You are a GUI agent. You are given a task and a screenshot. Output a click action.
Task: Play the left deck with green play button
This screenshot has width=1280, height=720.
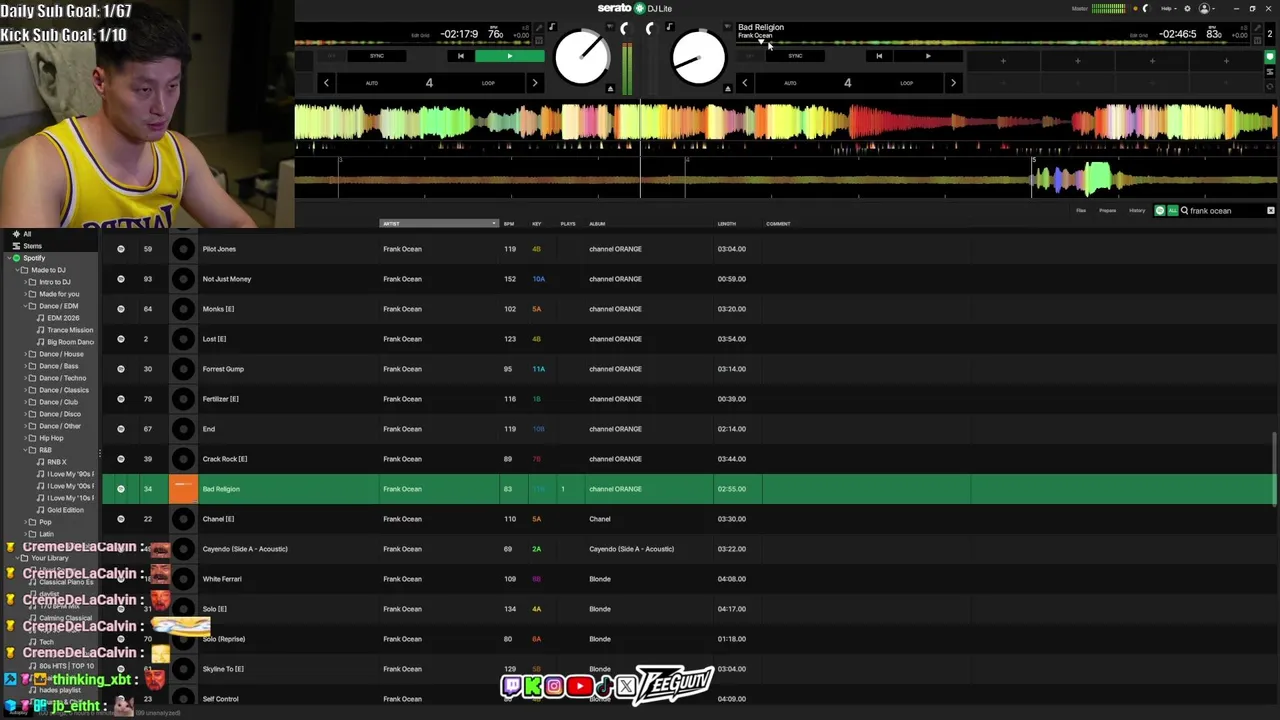[x=509, y=56]
